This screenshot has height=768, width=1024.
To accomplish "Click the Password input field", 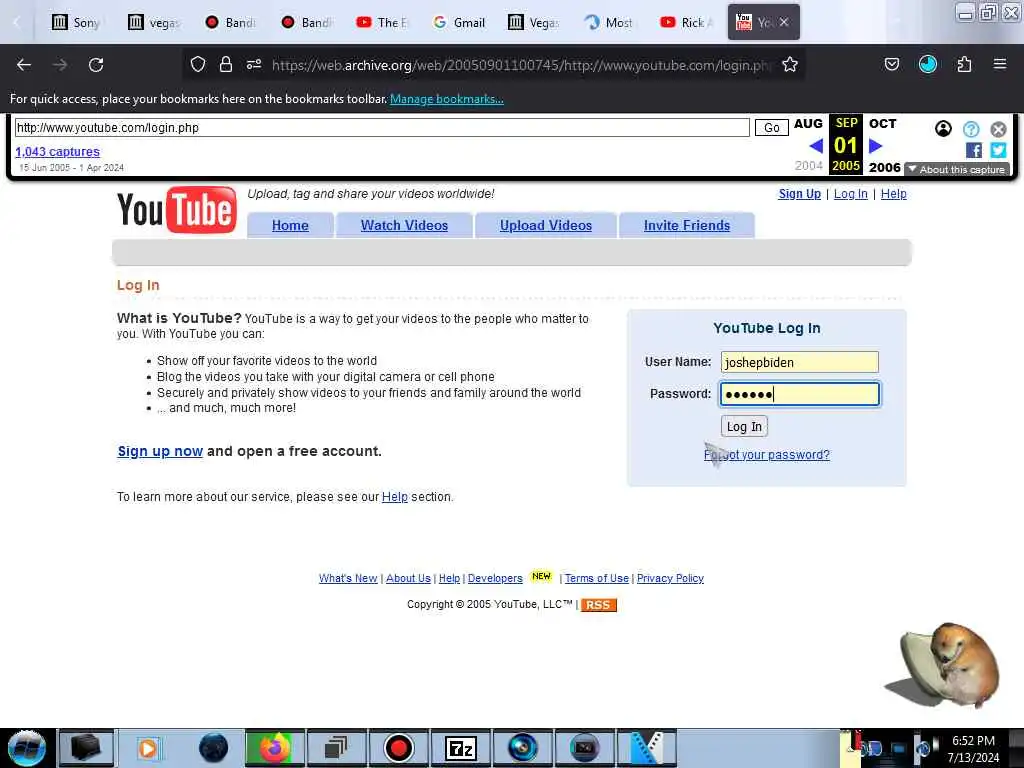I will (x=800, y=394).
